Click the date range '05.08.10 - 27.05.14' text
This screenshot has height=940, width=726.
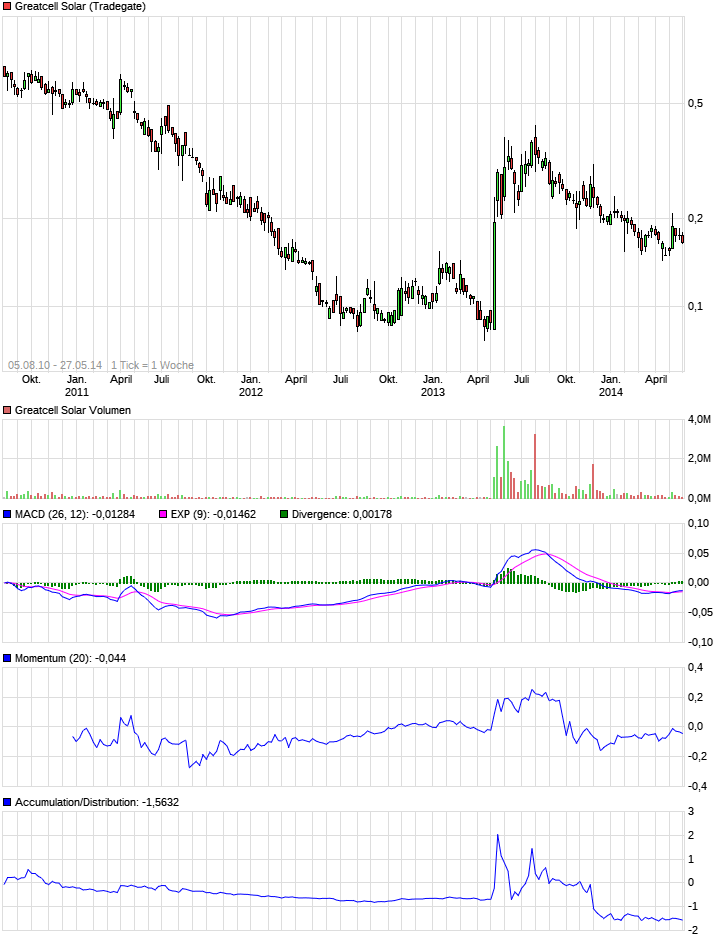point(55,365)
